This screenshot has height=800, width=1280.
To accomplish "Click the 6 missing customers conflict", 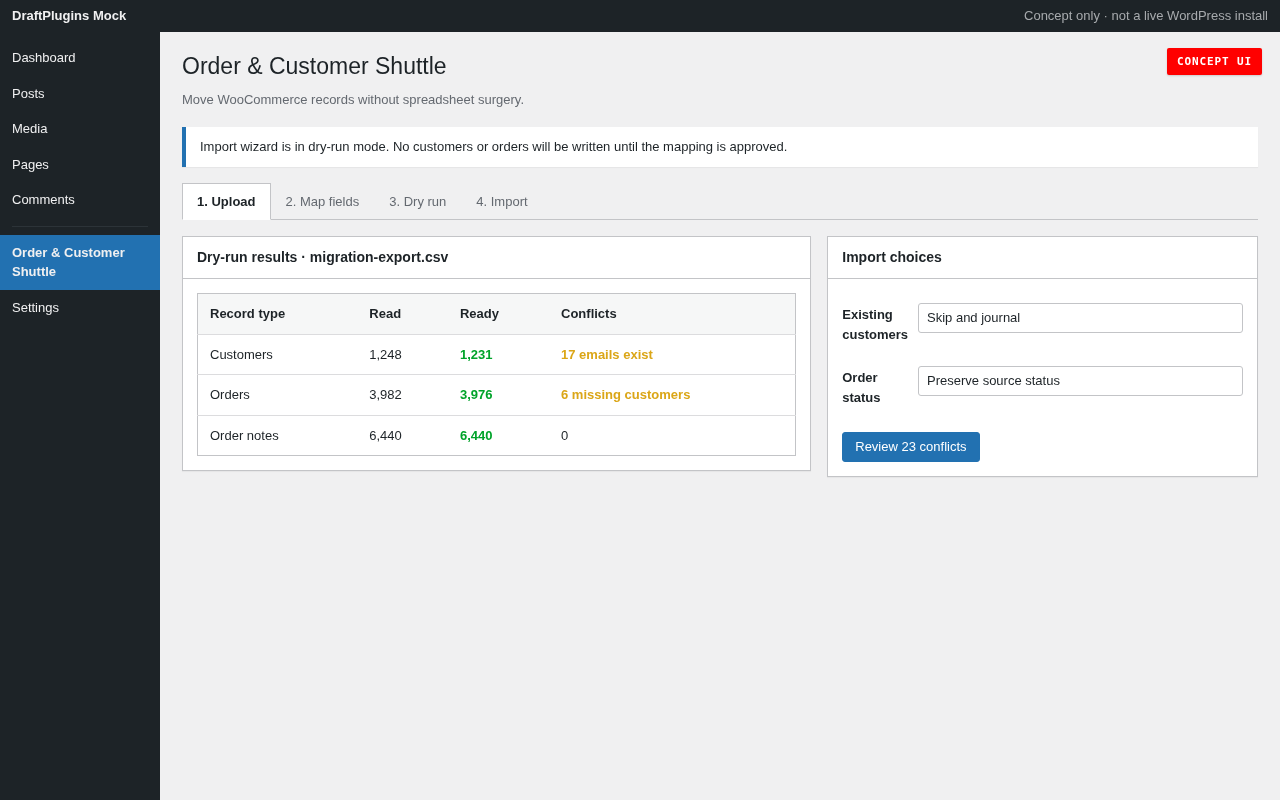I will point(626,395).
